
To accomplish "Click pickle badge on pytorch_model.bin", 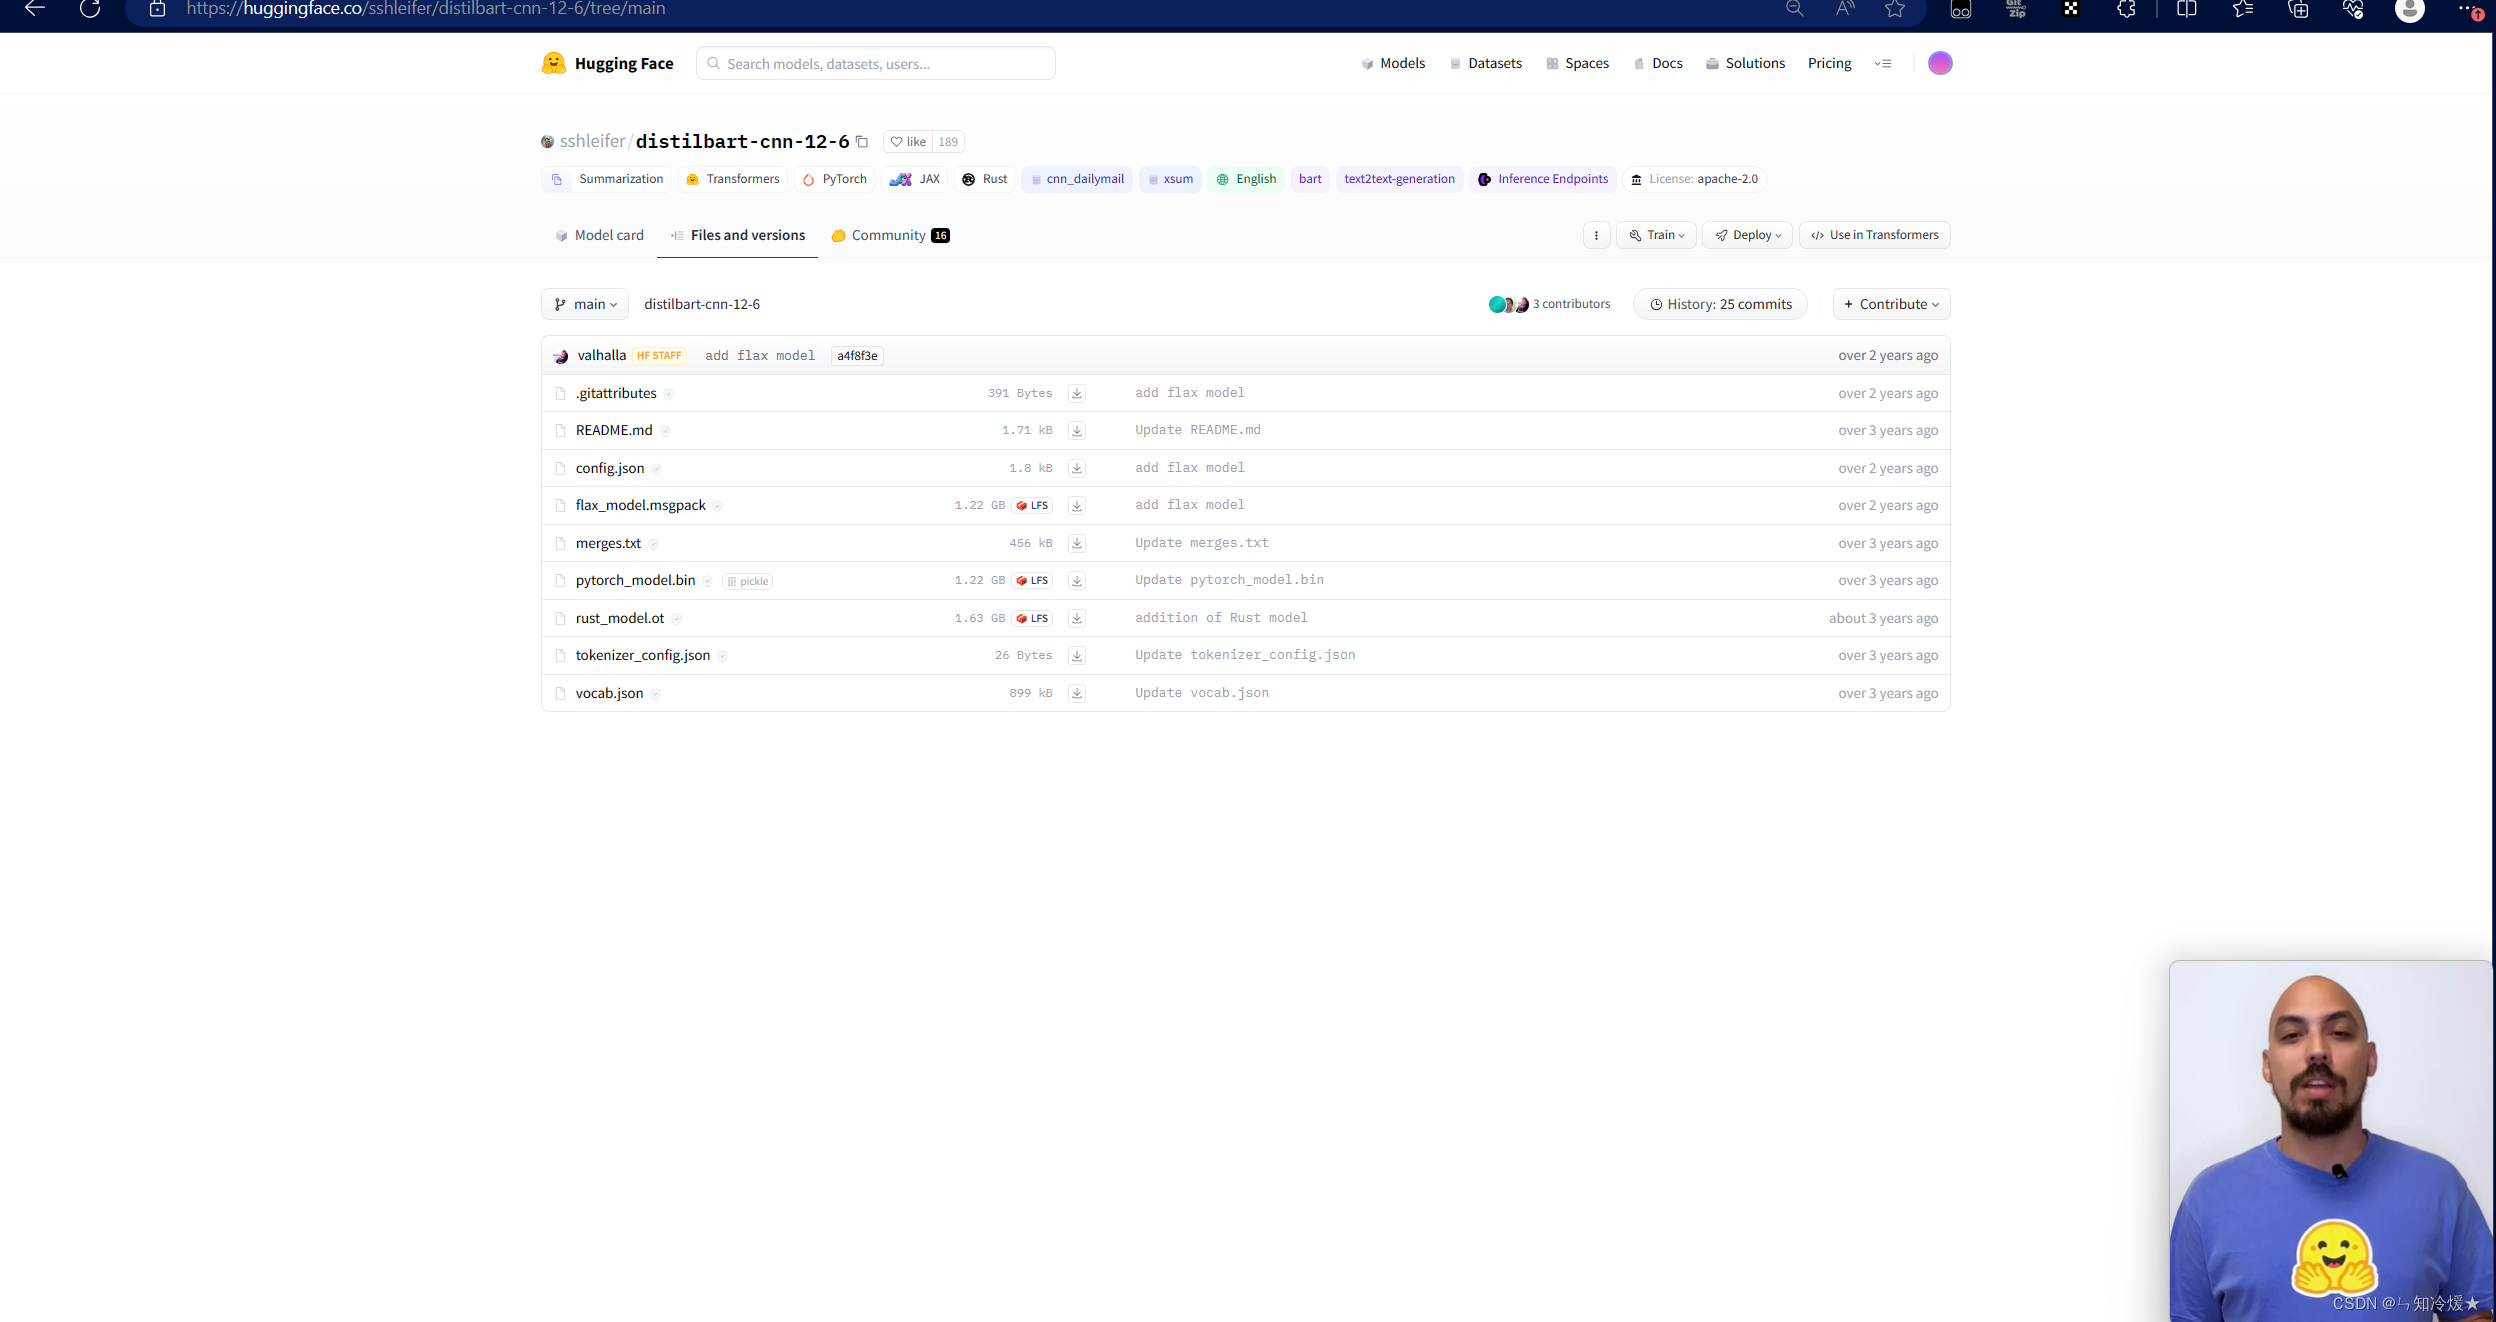I will pos(748,581).
